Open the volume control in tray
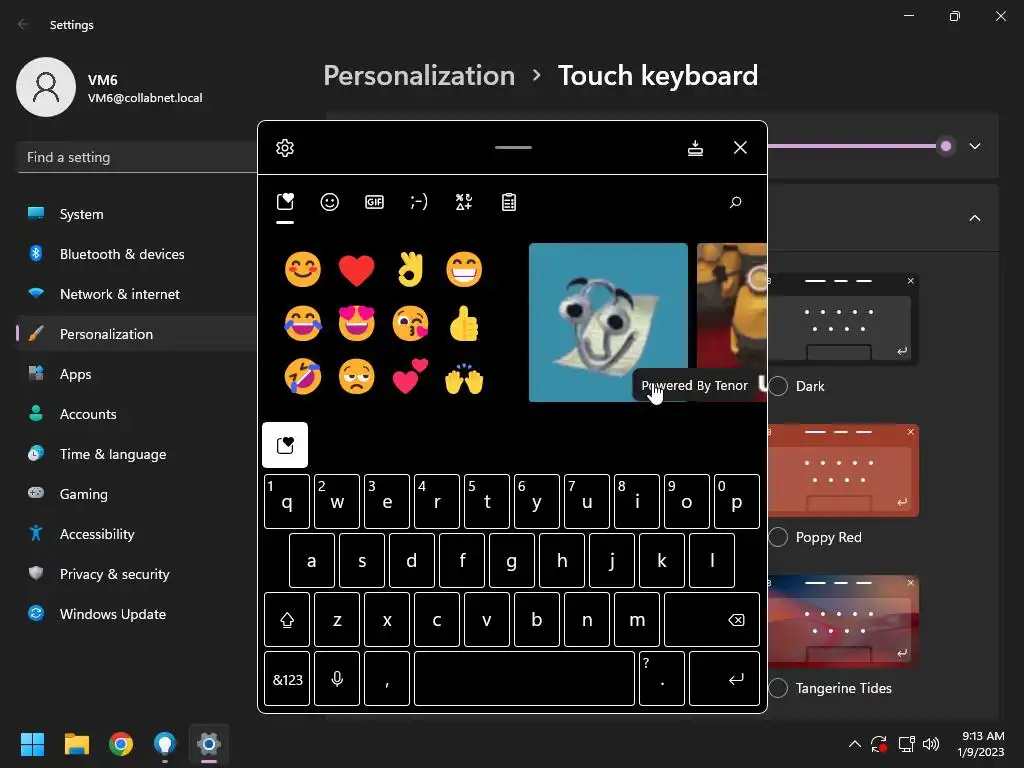The height and width of the screenshot is (768, 1024). click(x=931, y=744)
